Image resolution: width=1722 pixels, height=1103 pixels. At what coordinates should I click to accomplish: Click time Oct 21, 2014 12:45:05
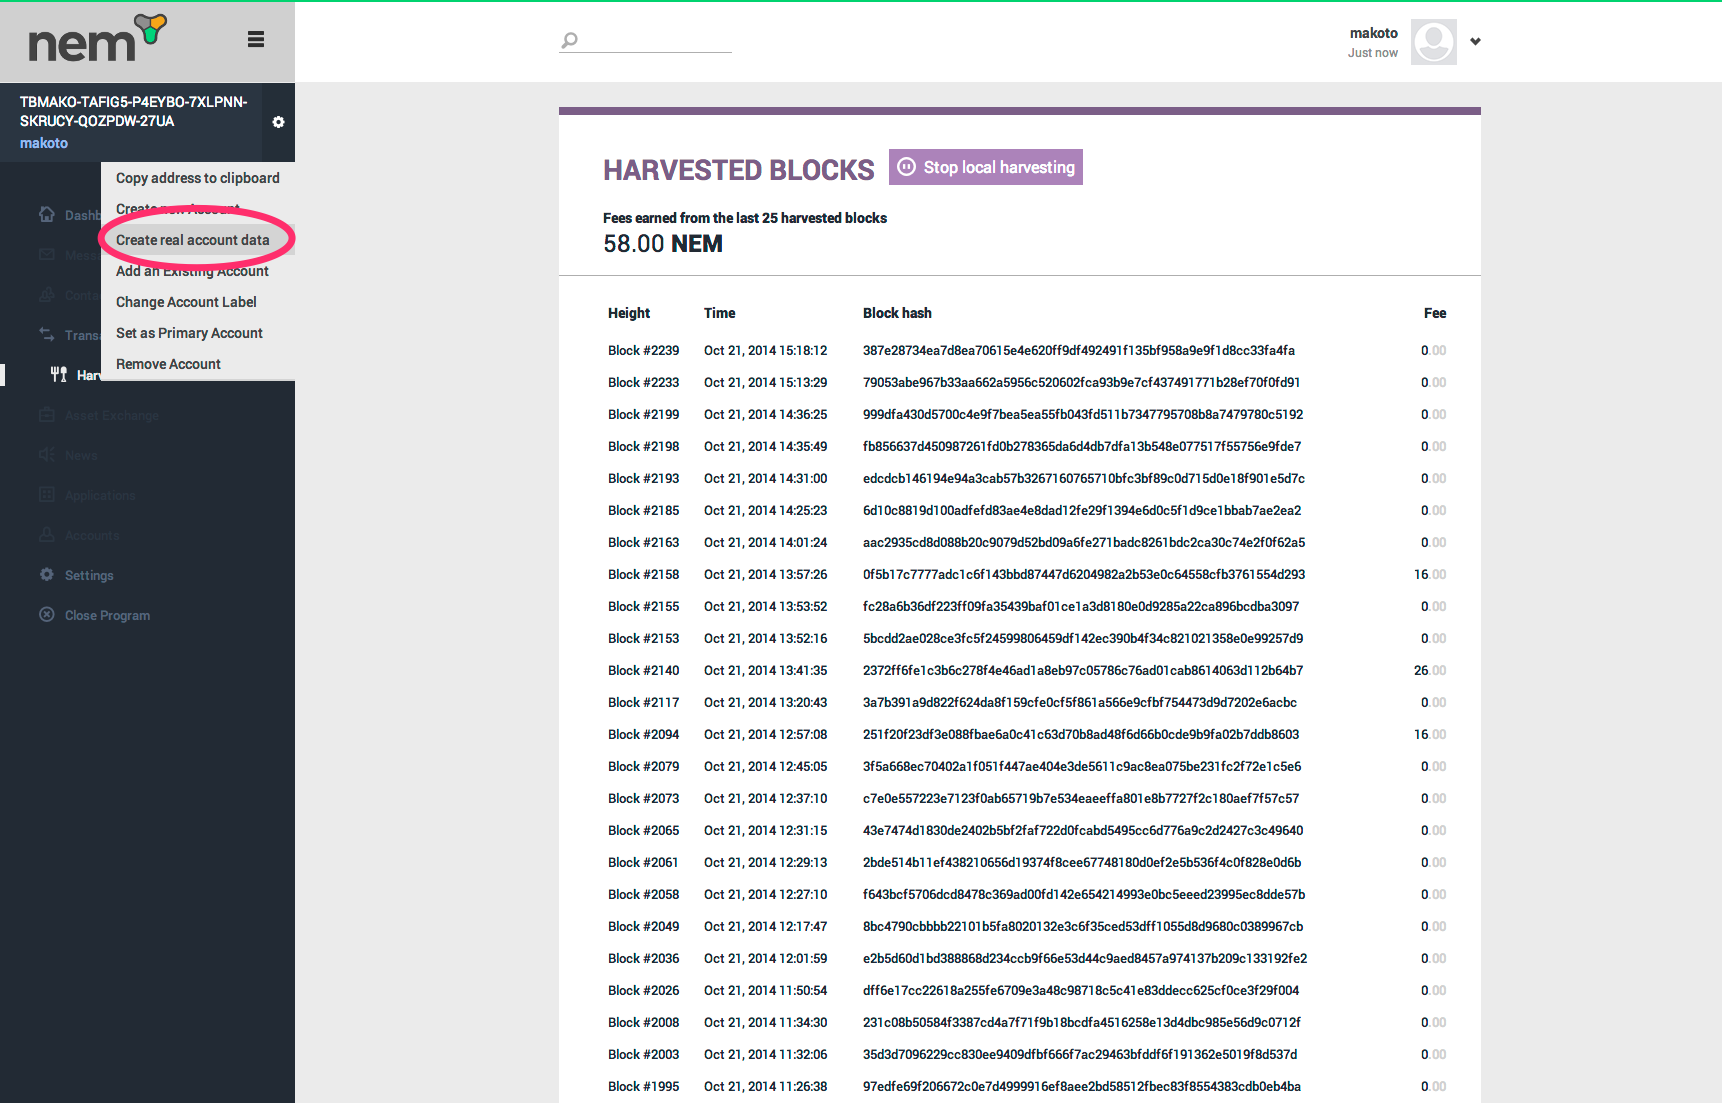[x=765, y=766]
